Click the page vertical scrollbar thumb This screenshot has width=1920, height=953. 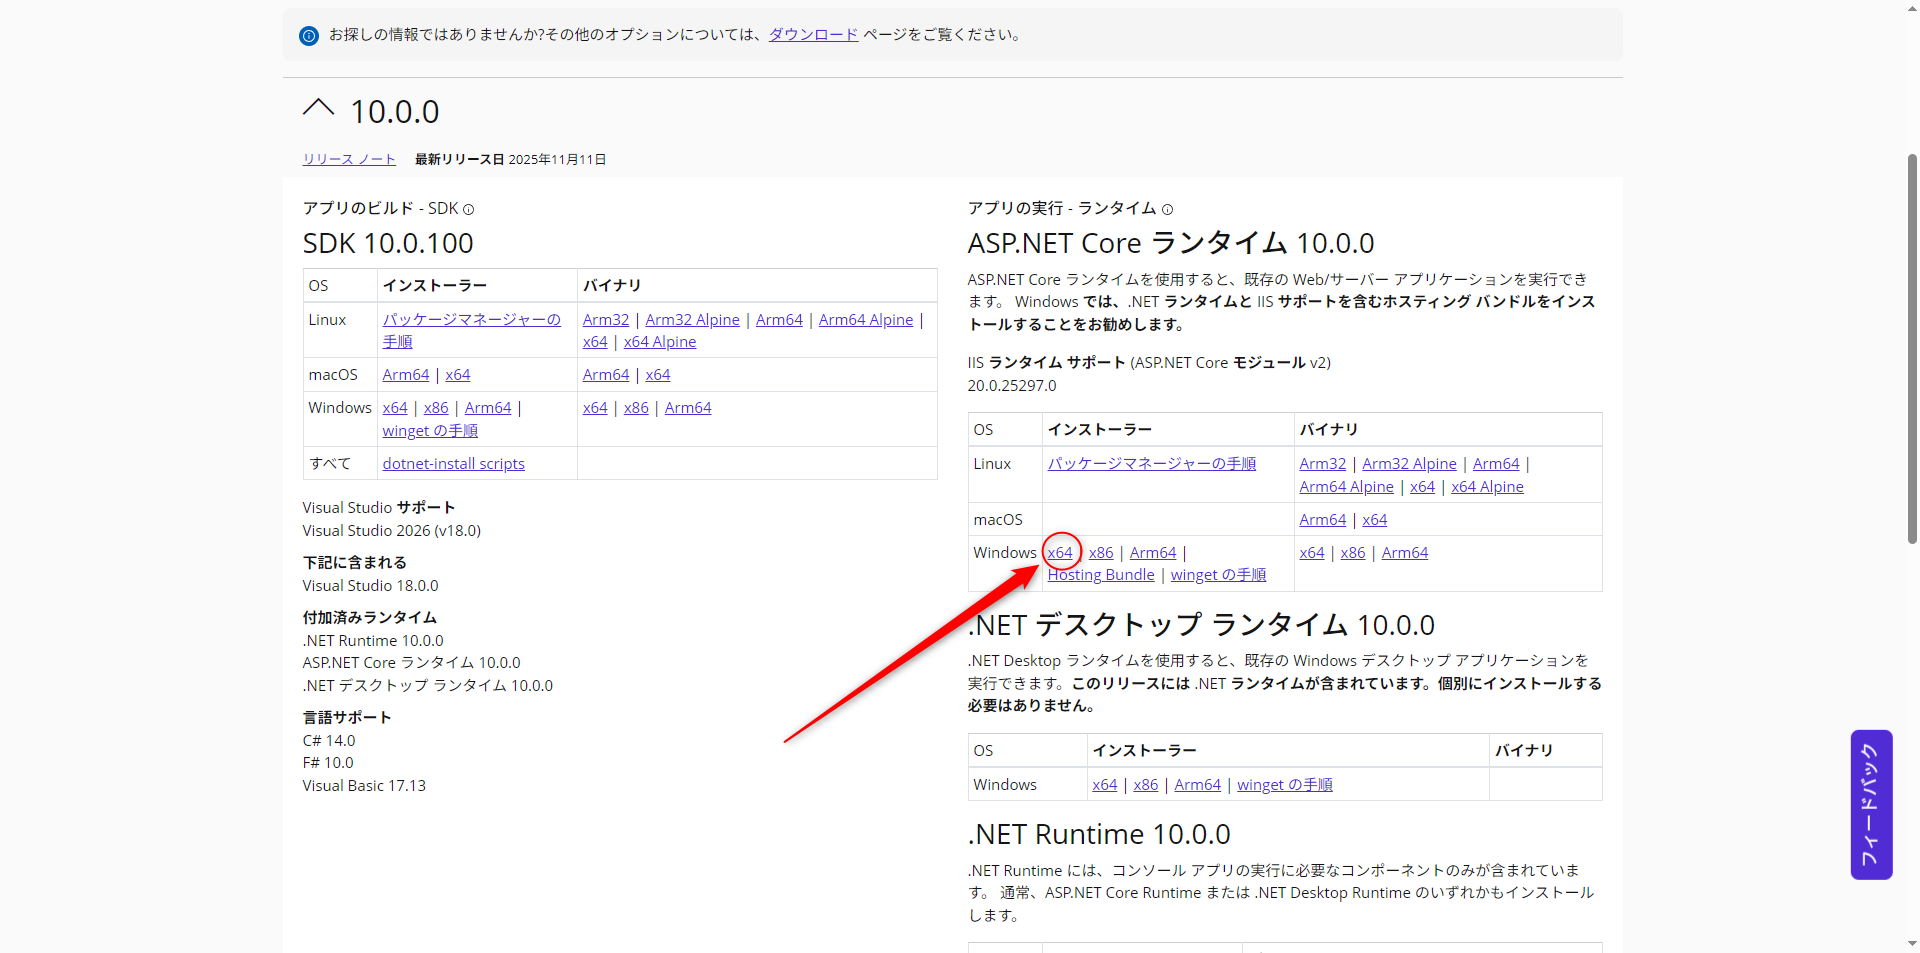(1912, 350)
